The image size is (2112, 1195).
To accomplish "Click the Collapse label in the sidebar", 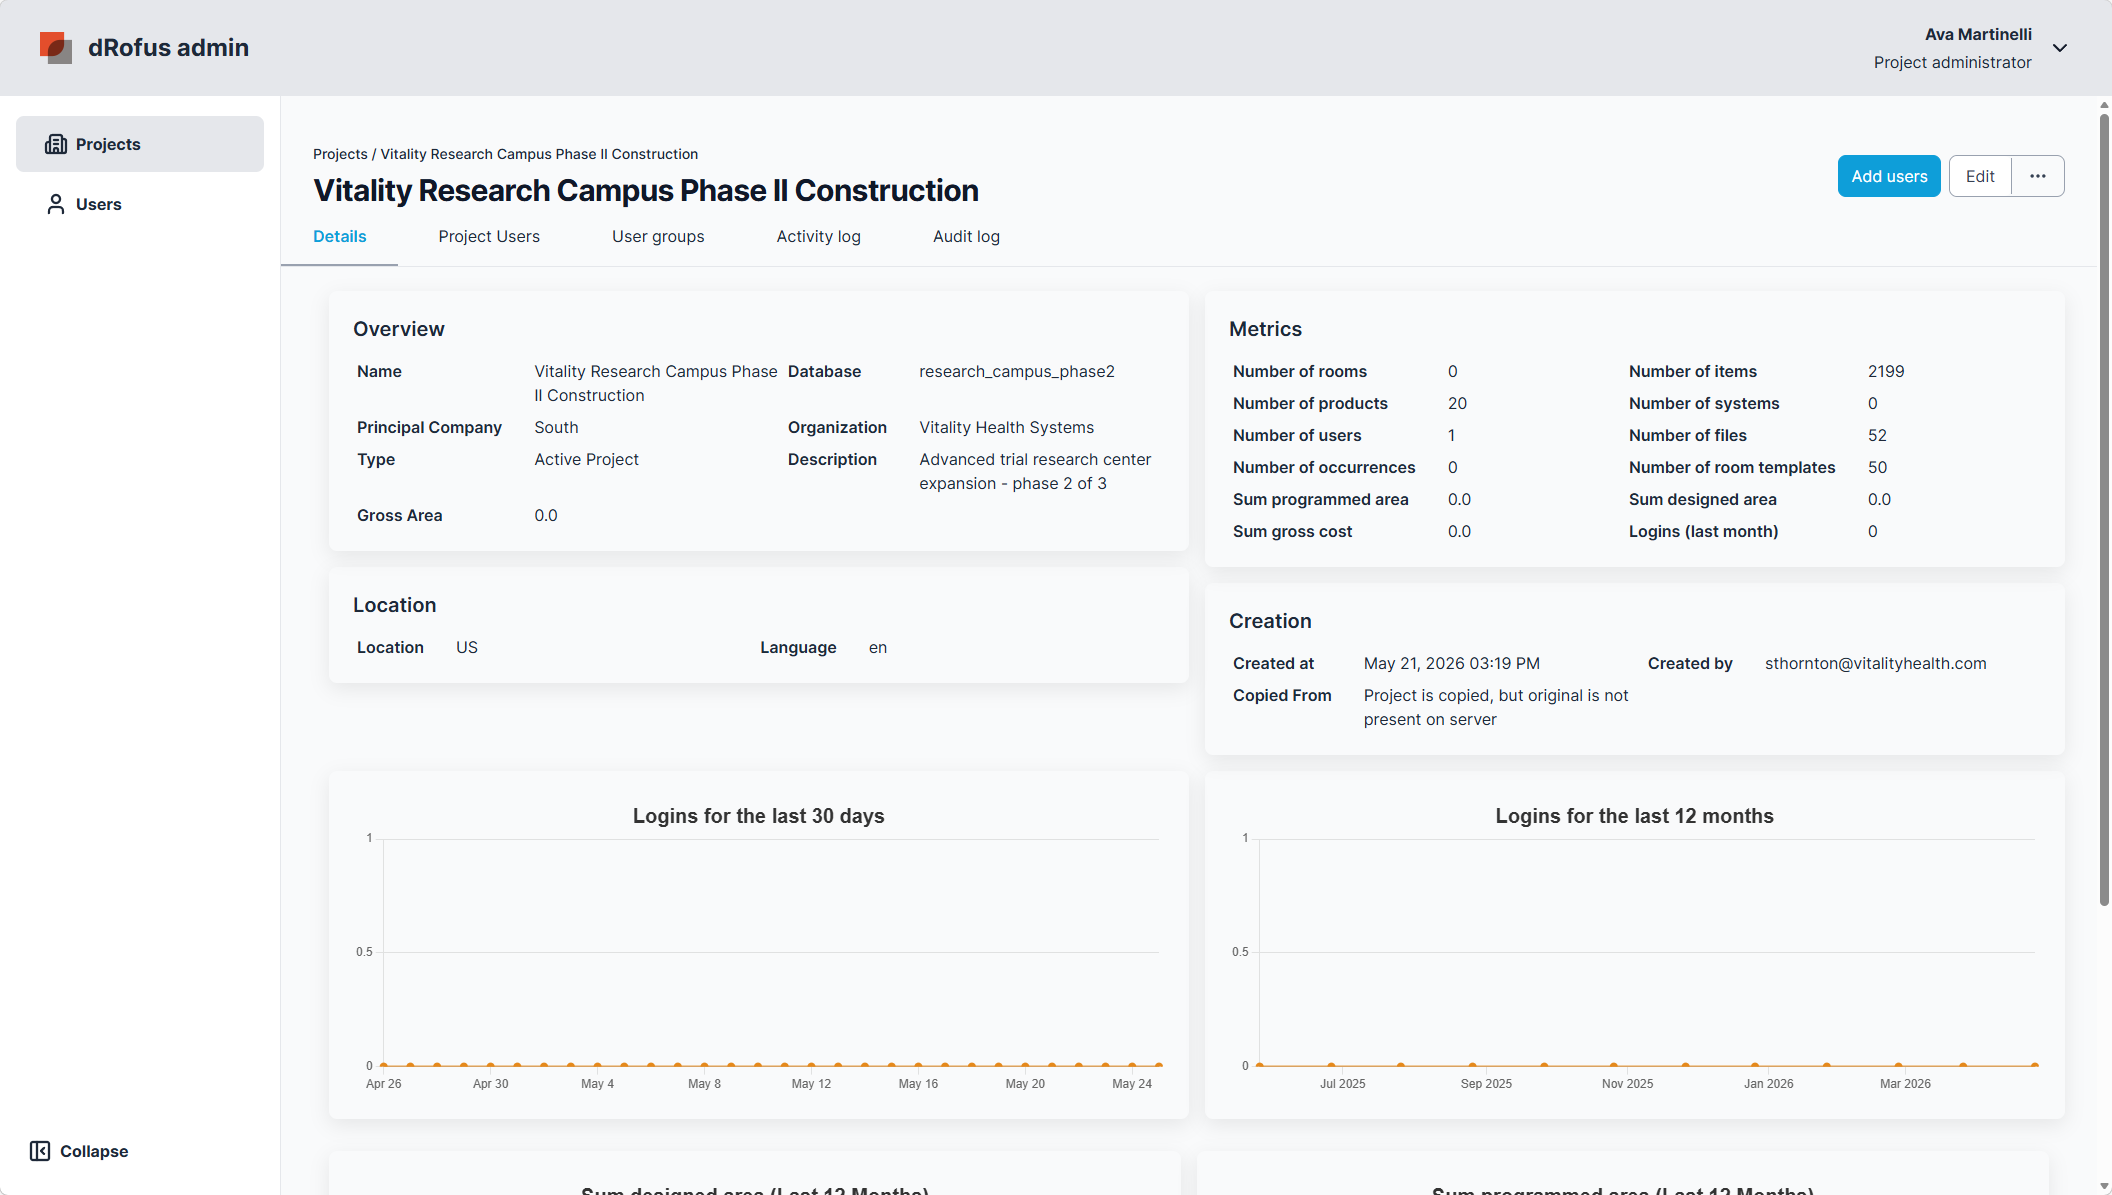I will (94, 1151).
